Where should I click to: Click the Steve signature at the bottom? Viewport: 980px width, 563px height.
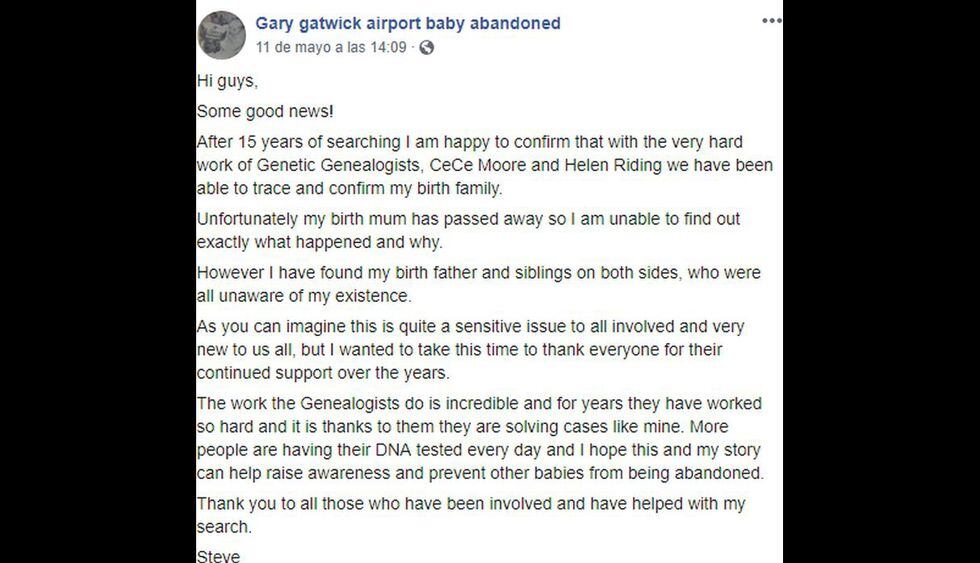point(218,556)
